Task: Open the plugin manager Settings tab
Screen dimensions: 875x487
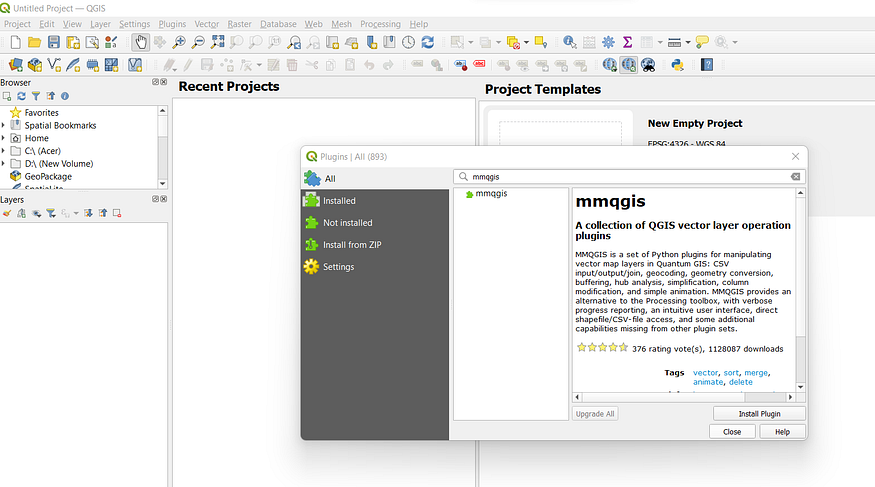Action: (x=375, y=267)
